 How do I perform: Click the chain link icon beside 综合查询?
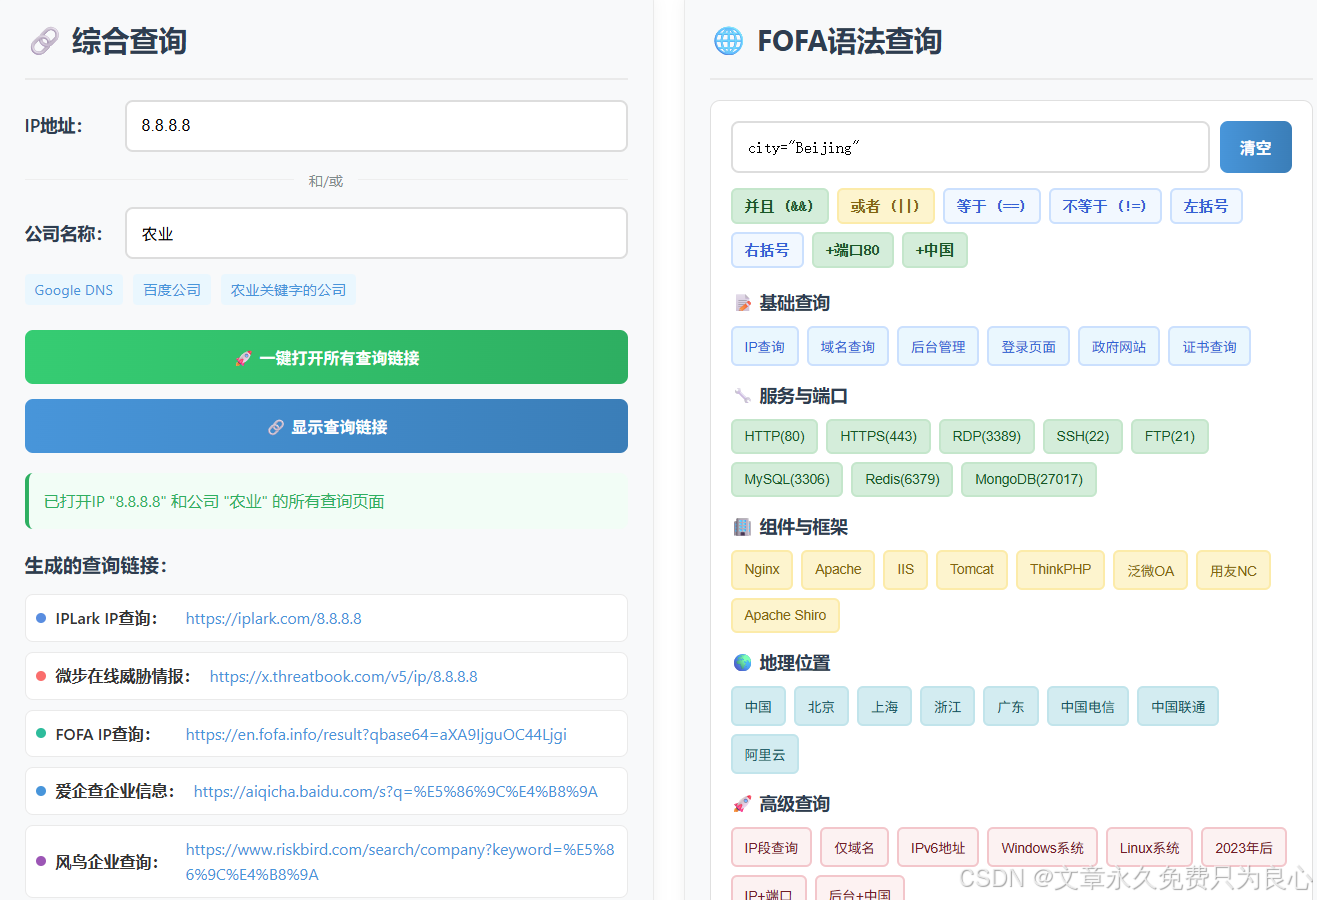pos(44,41)
